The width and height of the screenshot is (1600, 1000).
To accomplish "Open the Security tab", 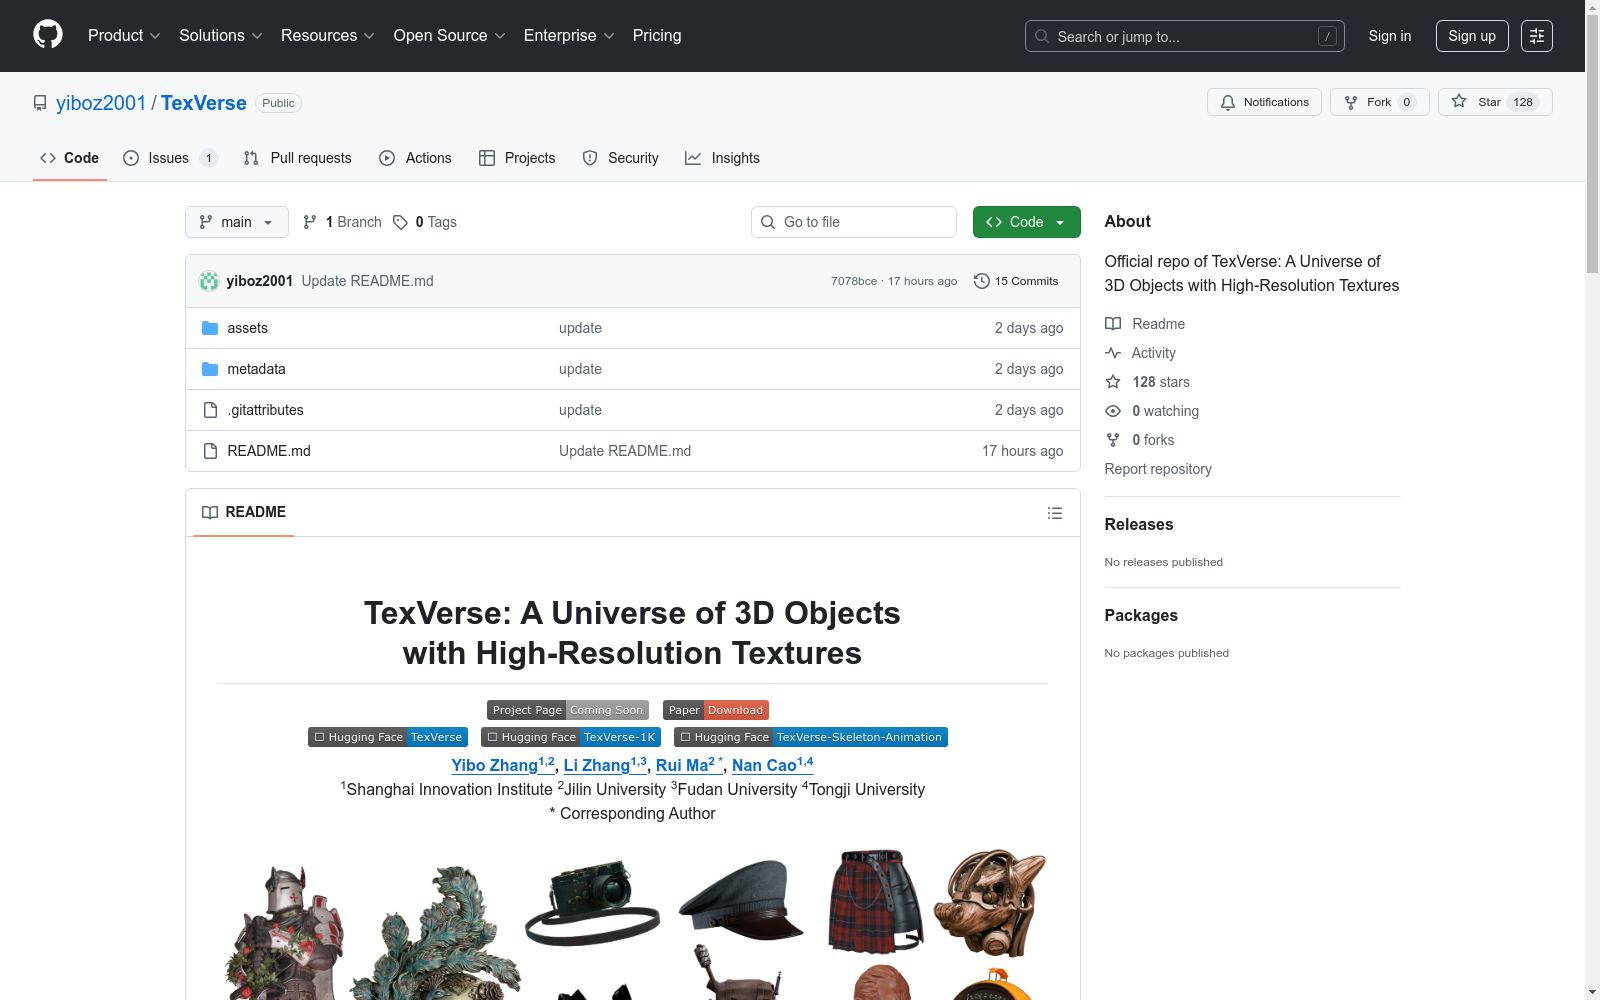I will (621, 158).
